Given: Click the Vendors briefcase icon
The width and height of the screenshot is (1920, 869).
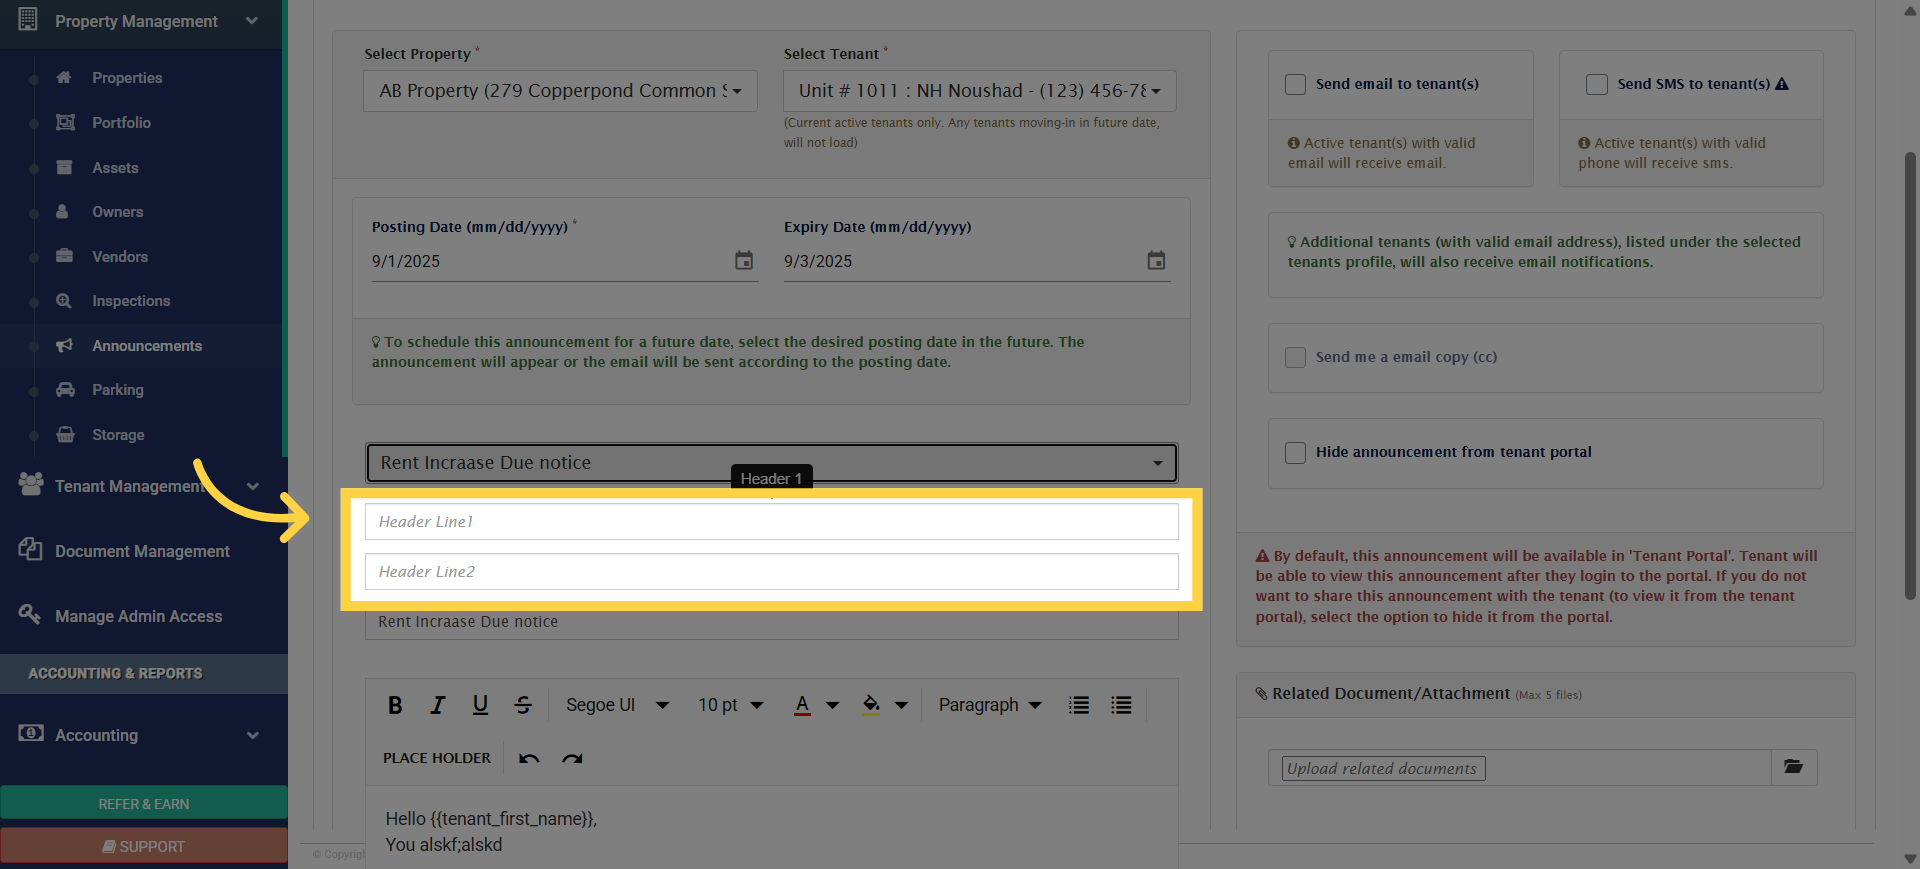Looking at the screenshot, I should pos(64,256).
